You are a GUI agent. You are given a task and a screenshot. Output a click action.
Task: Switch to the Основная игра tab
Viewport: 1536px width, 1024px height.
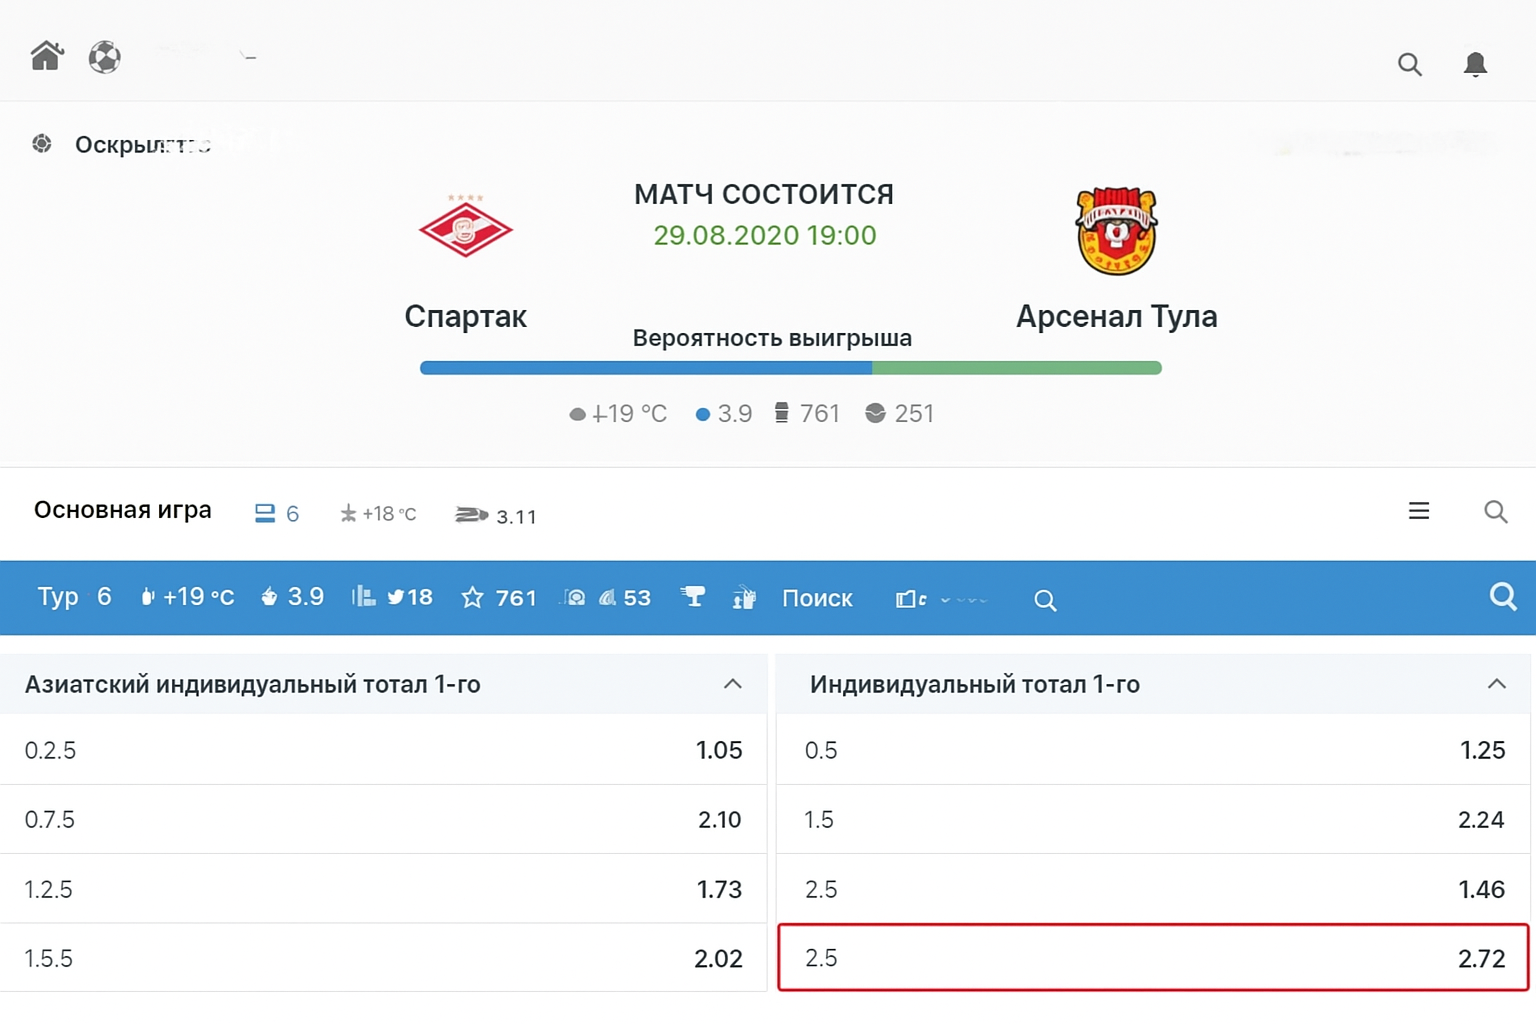122,510
